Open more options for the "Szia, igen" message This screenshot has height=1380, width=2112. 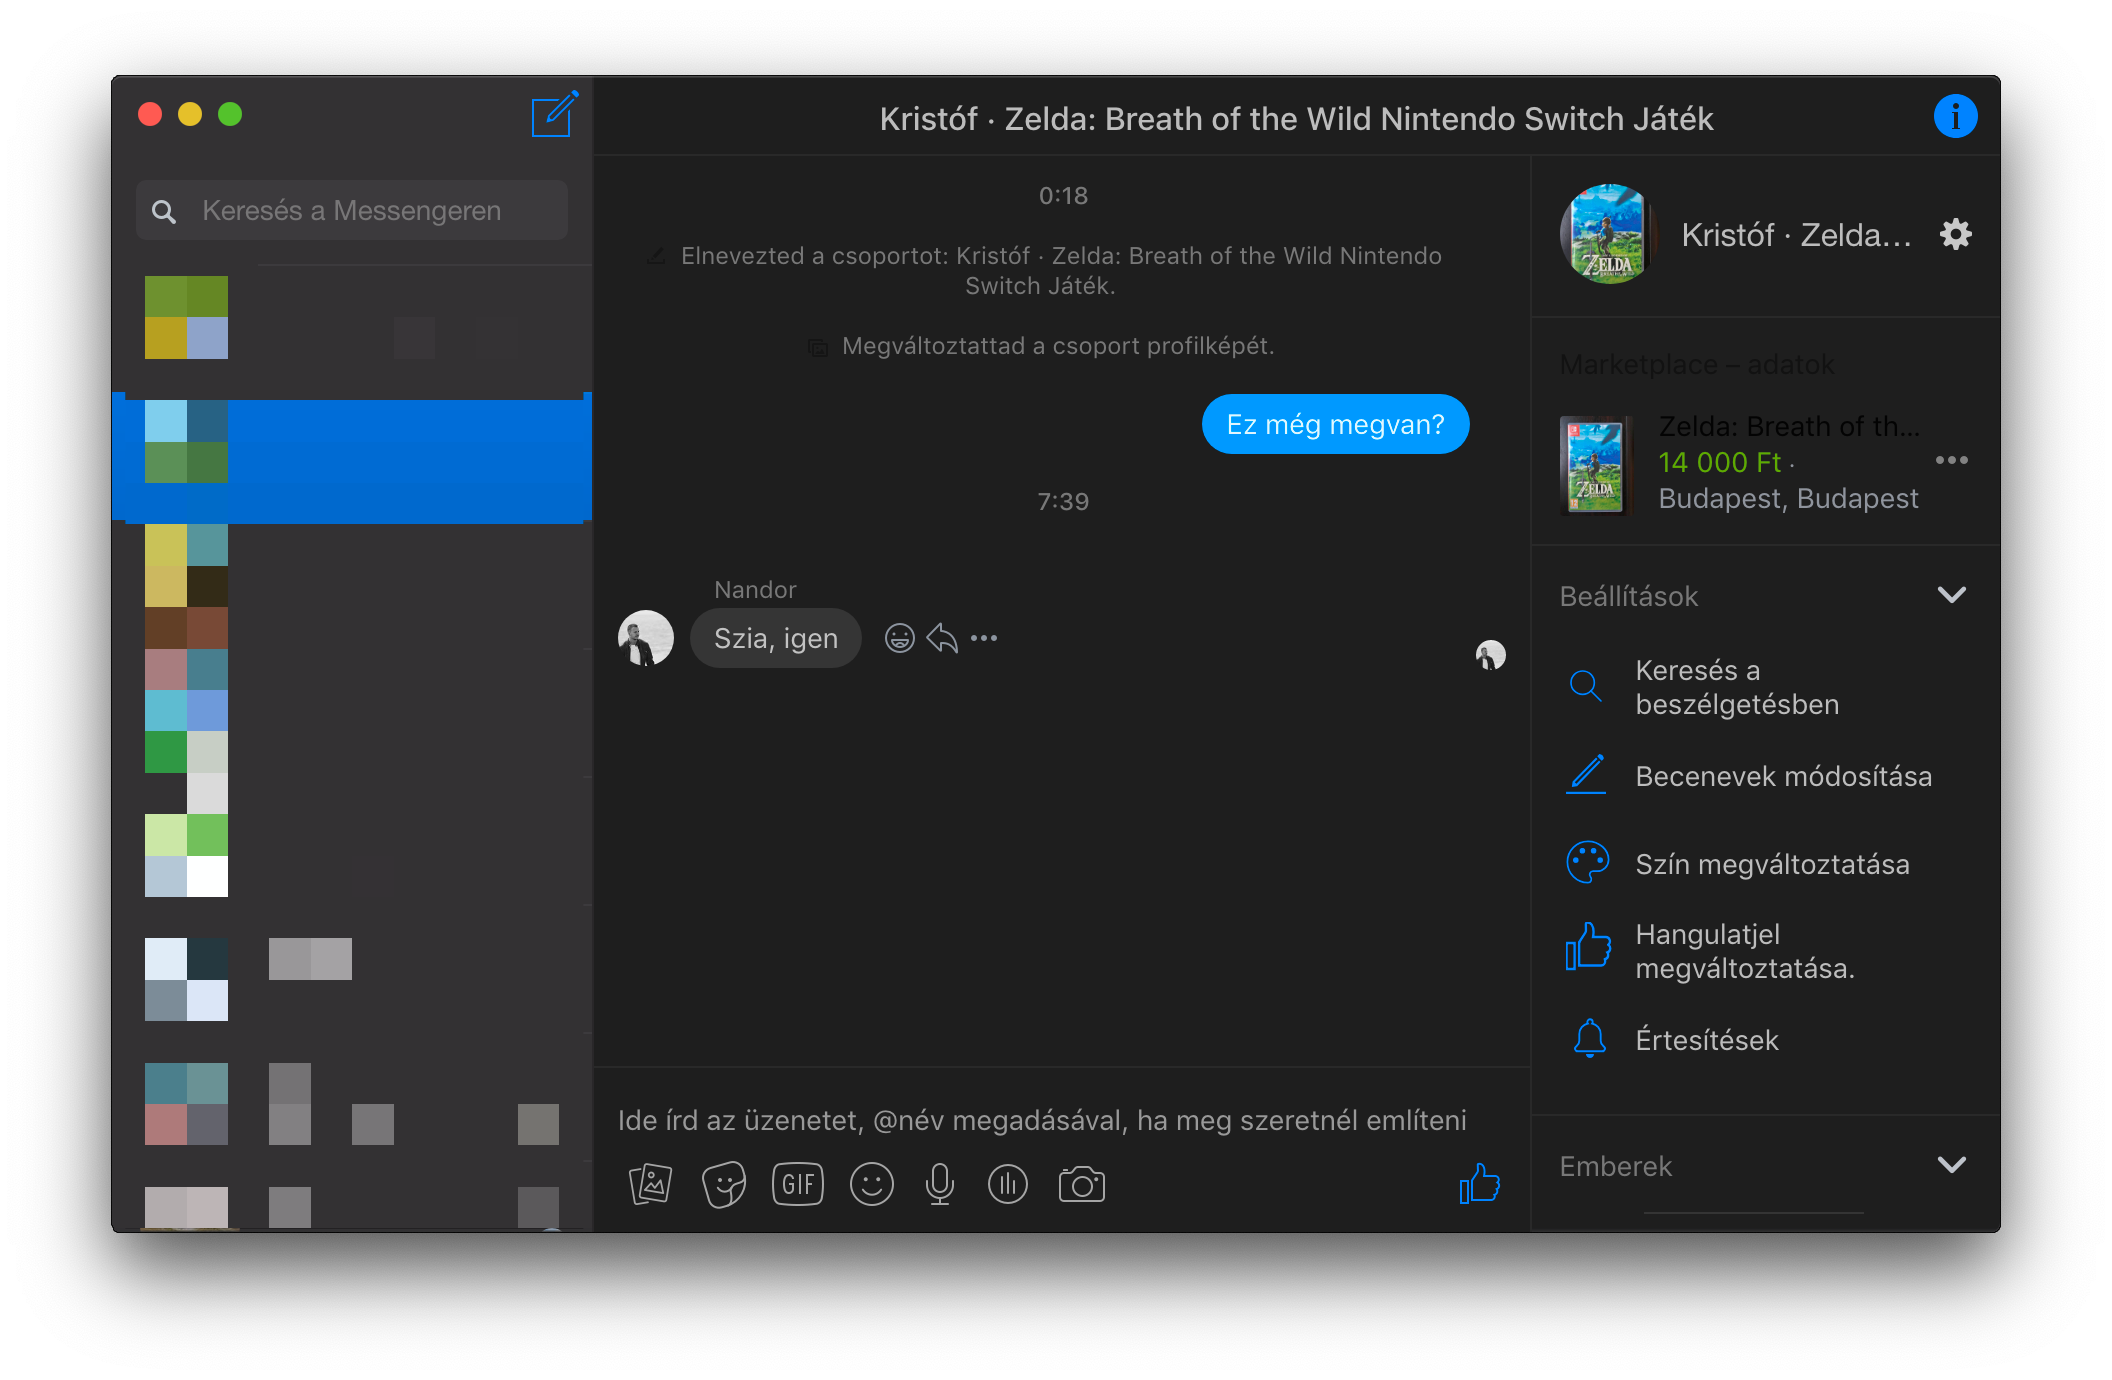click(x=984, y=638)
